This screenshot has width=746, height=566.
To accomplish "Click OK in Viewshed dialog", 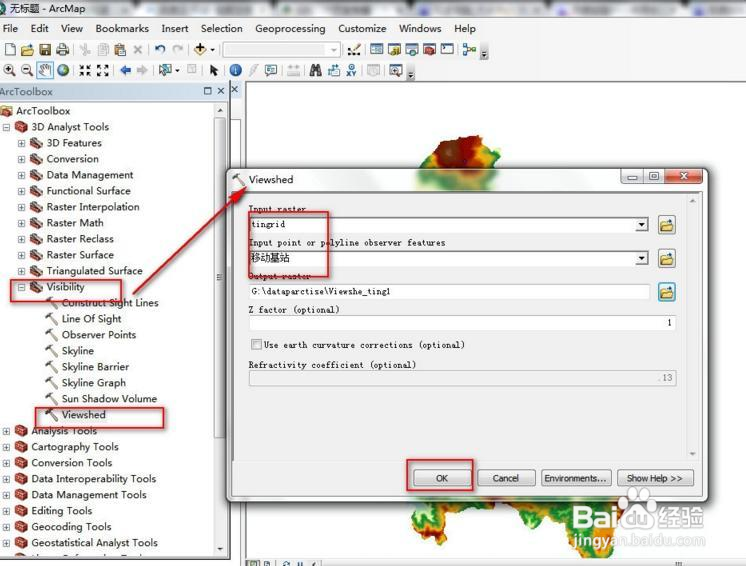I will pyautogui.click(x=442, y=478).
